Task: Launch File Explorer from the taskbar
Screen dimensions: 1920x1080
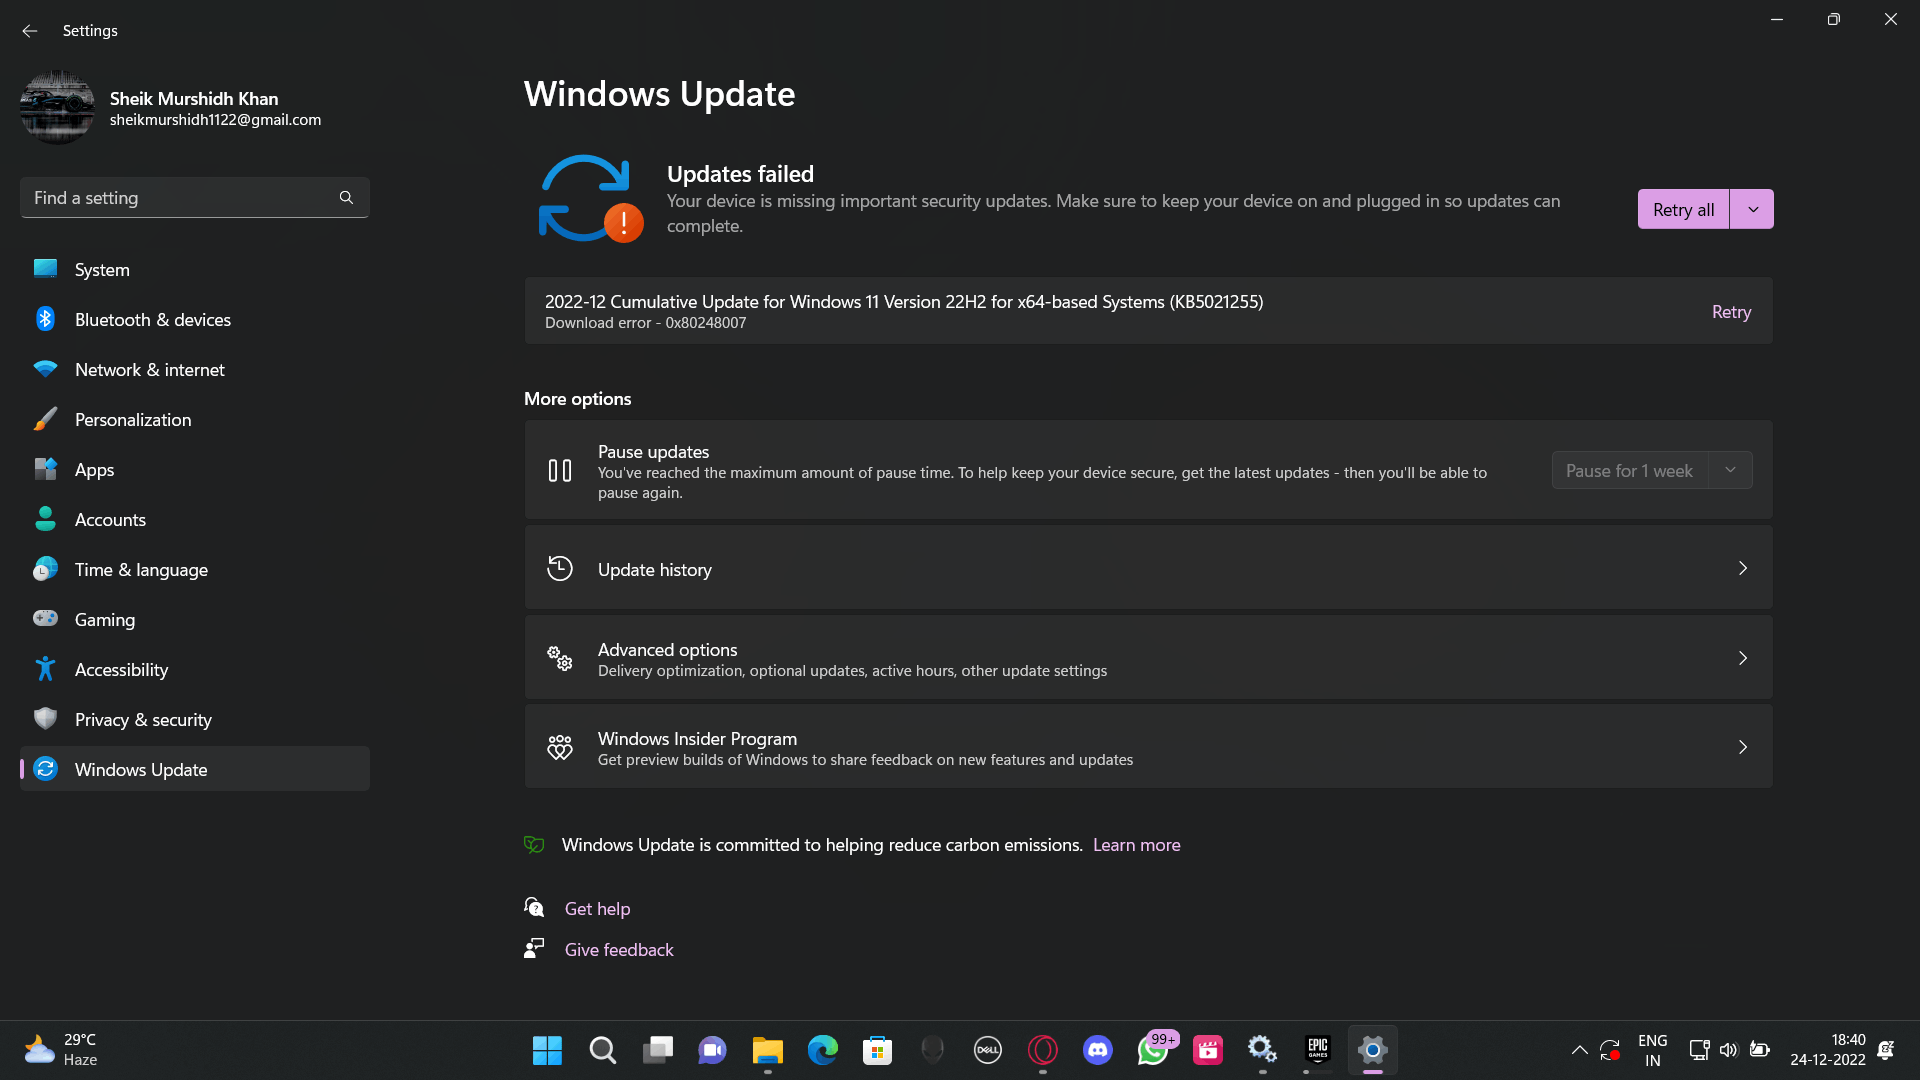Action: point(767,1050)
